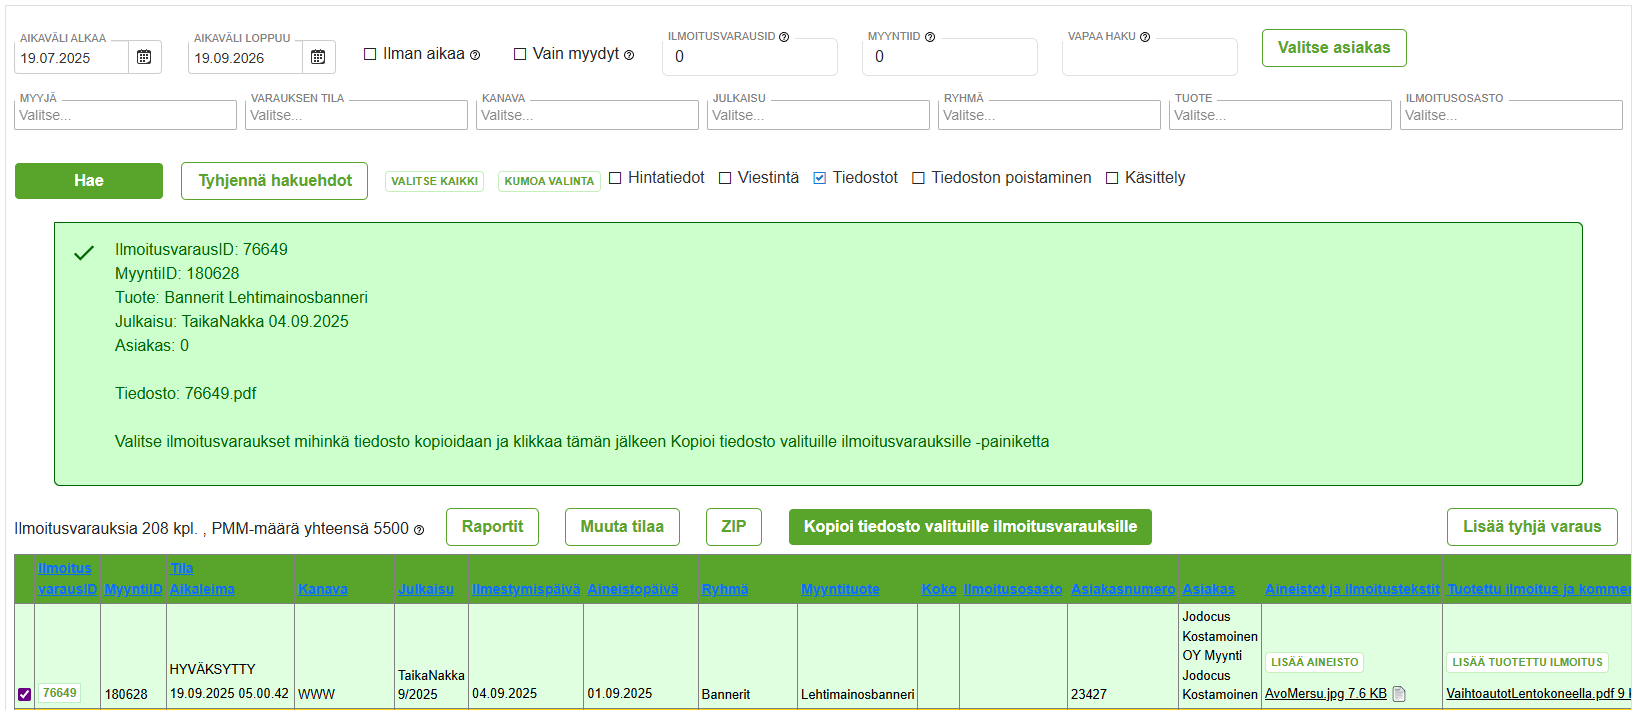Click help icon beside MyyntiID label

tap(930, 37)
